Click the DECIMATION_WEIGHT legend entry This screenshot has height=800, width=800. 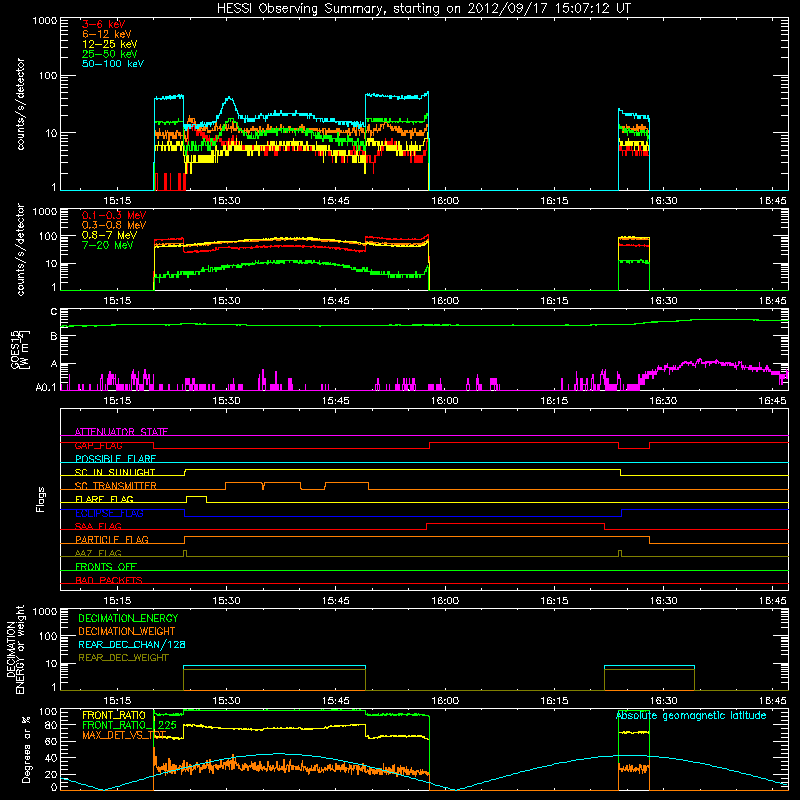coord(127,631)
